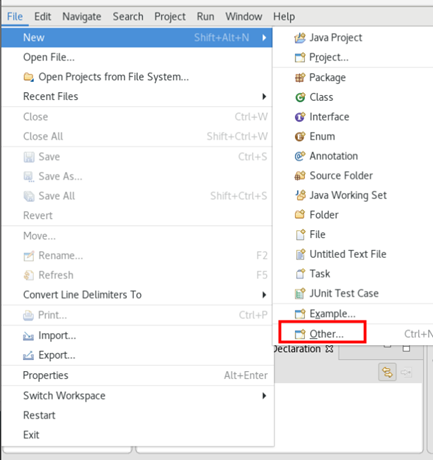Click the brown Enum icon

pos(300,137)
